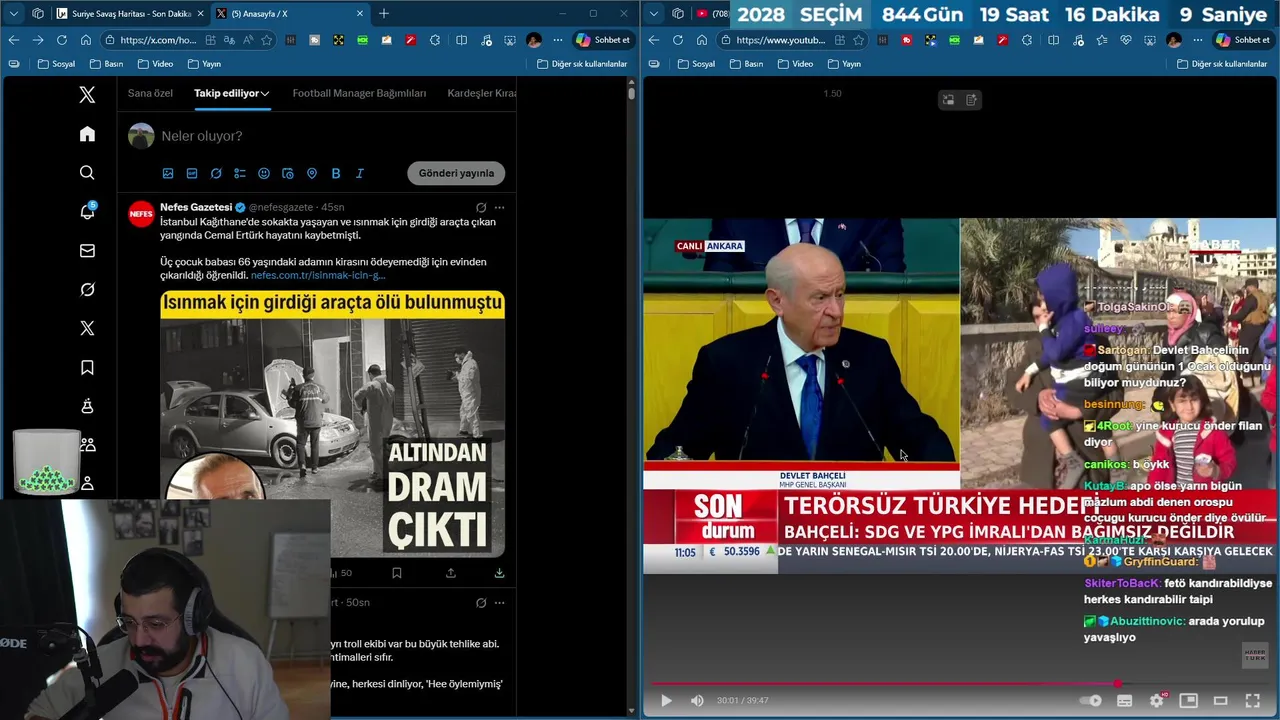
Task: Open X home from sidebar house icon
Action: (x=87, y=134)
